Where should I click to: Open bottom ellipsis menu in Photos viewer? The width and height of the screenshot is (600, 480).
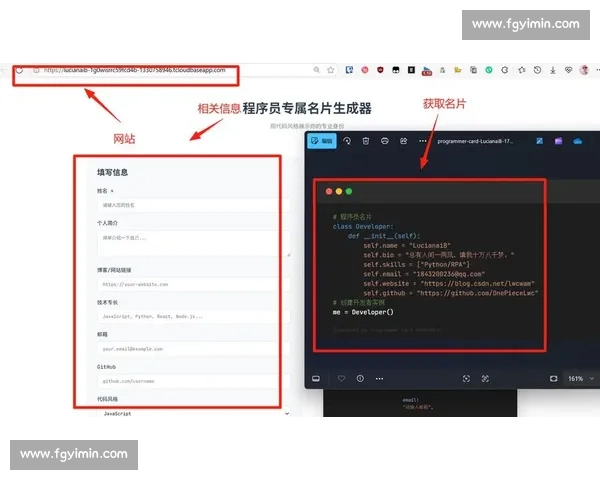click(379, 379)
